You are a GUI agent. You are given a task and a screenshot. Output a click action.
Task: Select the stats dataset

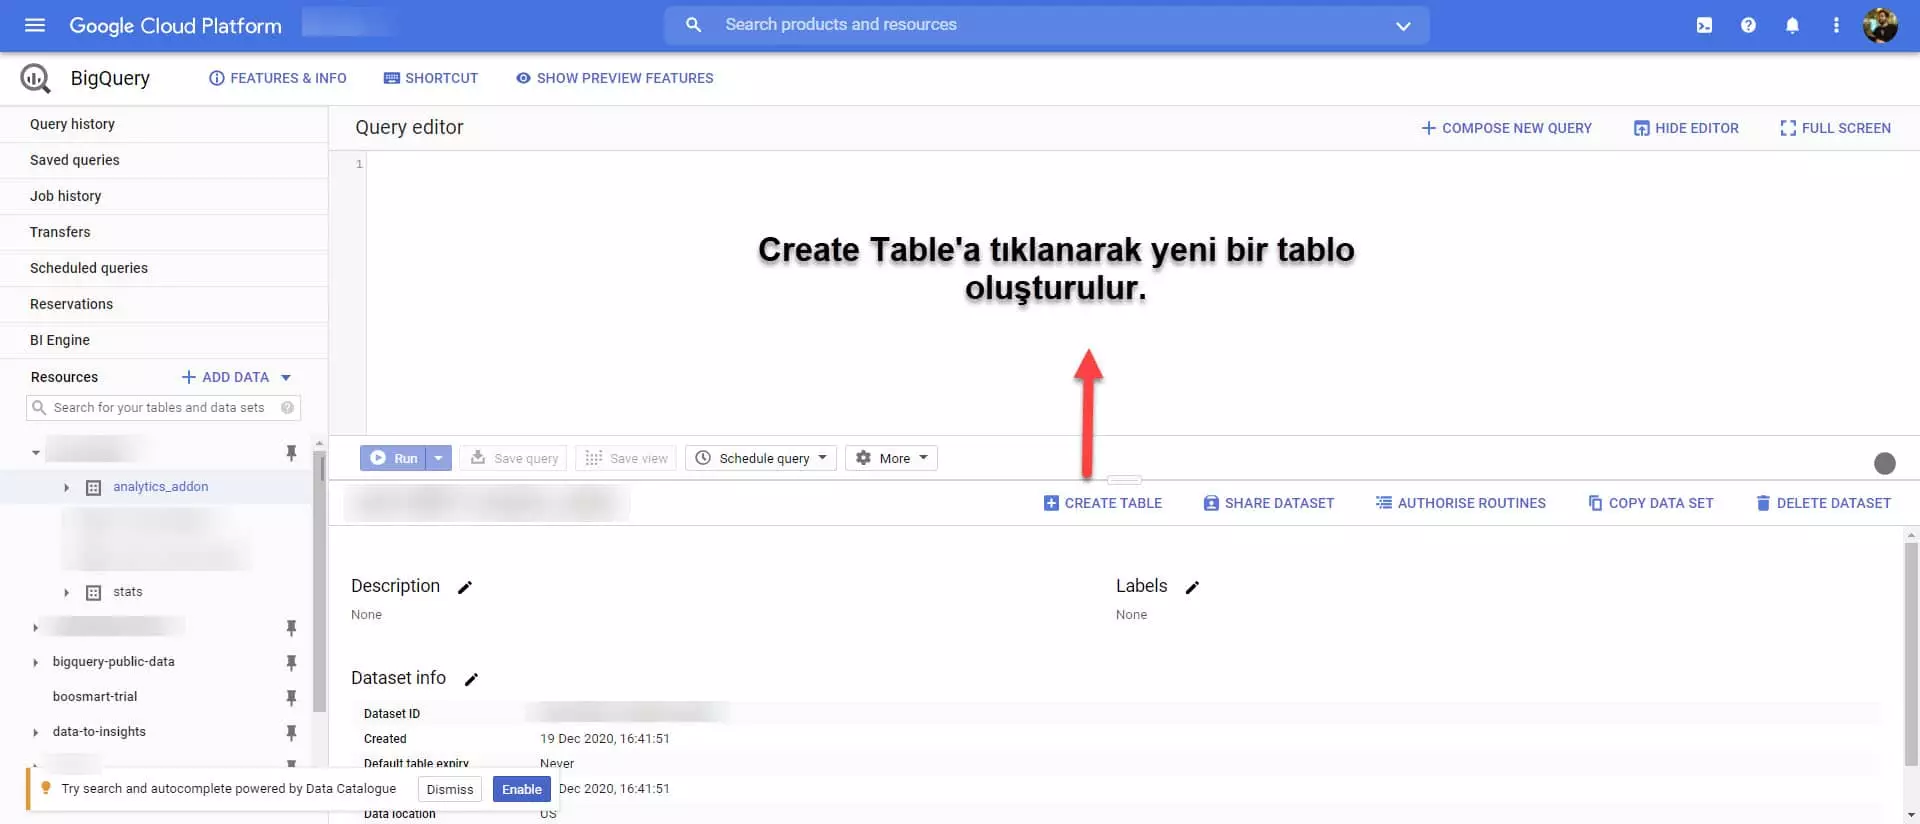127,592
